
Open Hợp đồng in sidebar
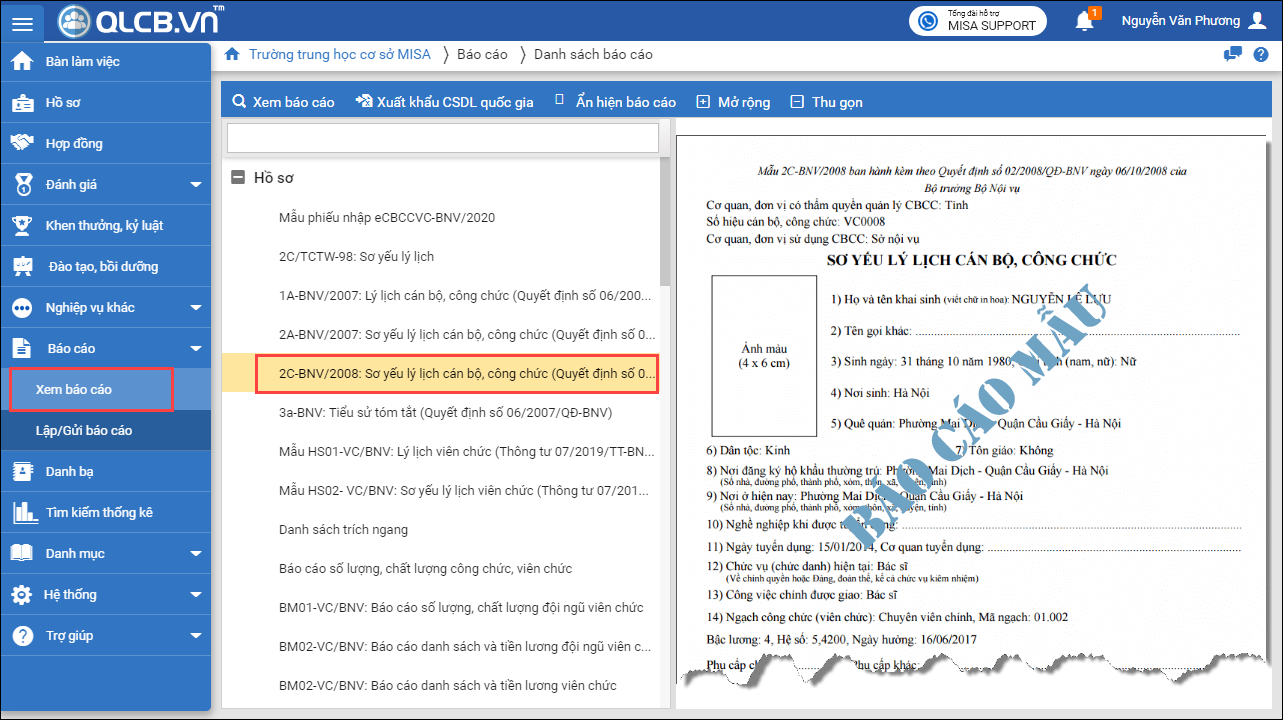point(74,144)
